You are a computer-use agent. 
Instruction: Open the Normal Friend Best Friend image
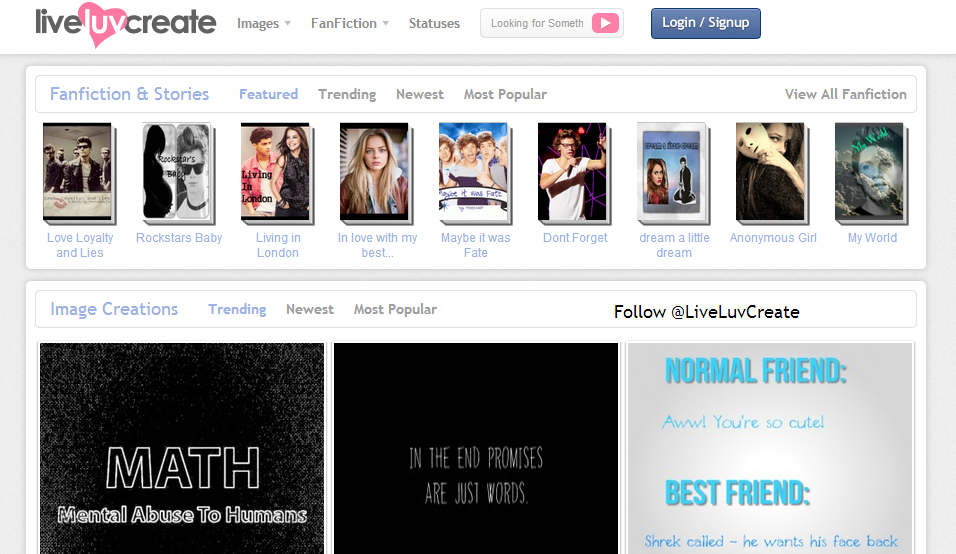(x=770, y=448)
